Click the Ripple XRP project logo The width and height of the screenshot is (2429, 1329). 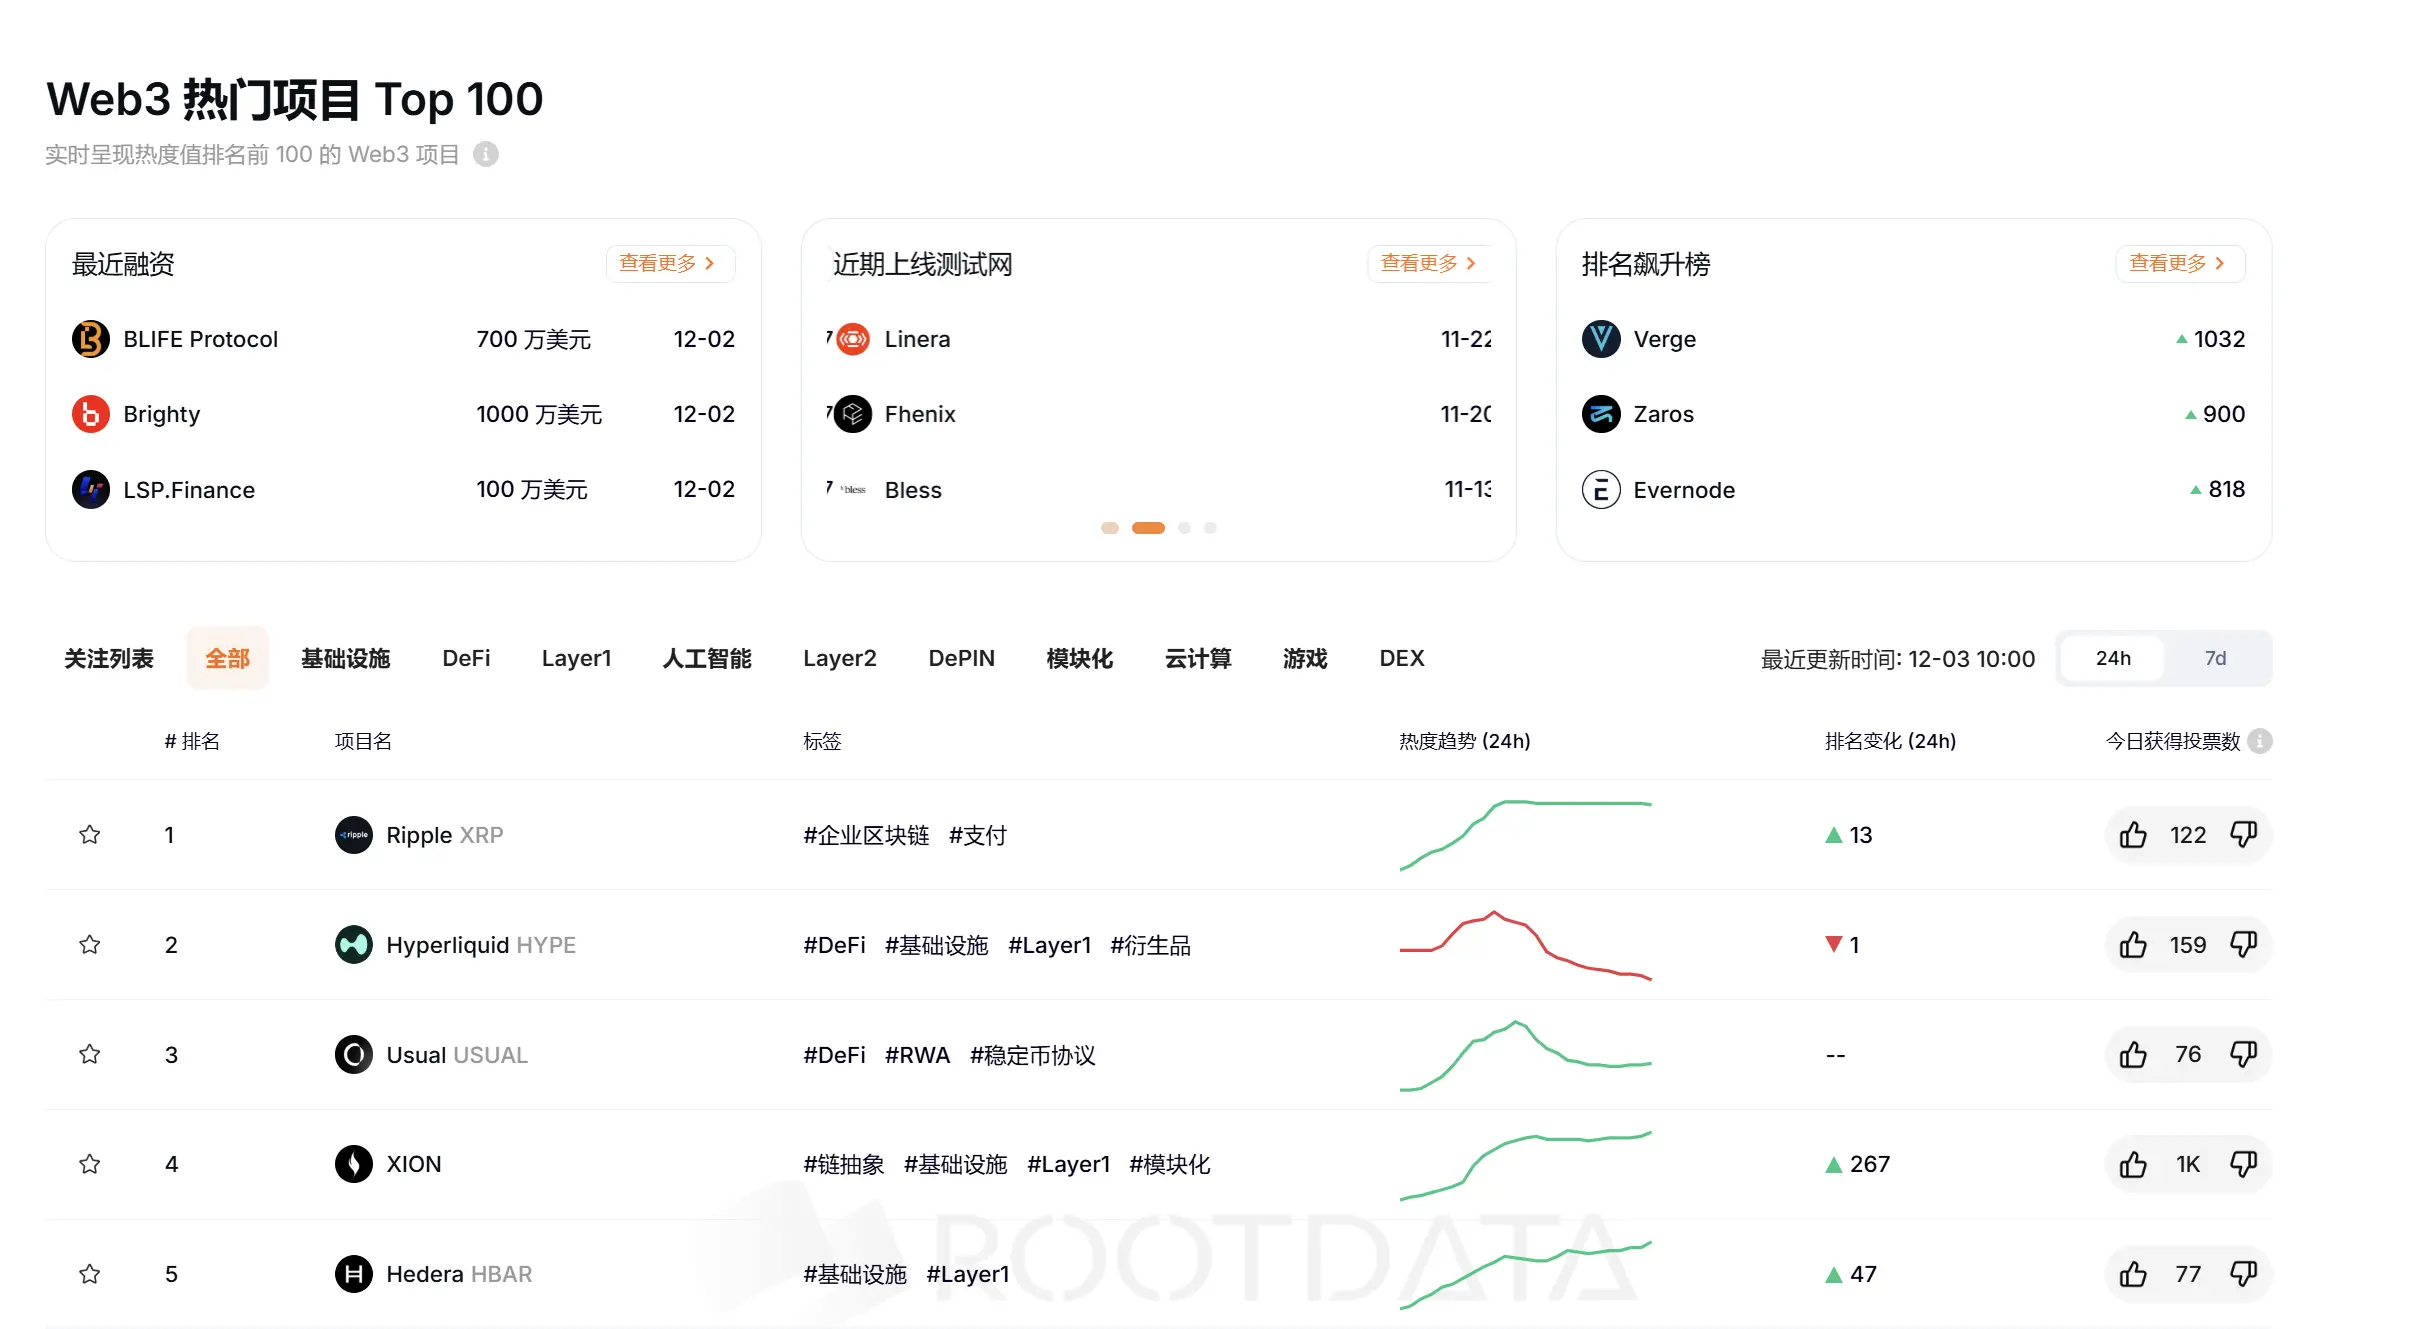pyautogui.click(x=353, y=834)
